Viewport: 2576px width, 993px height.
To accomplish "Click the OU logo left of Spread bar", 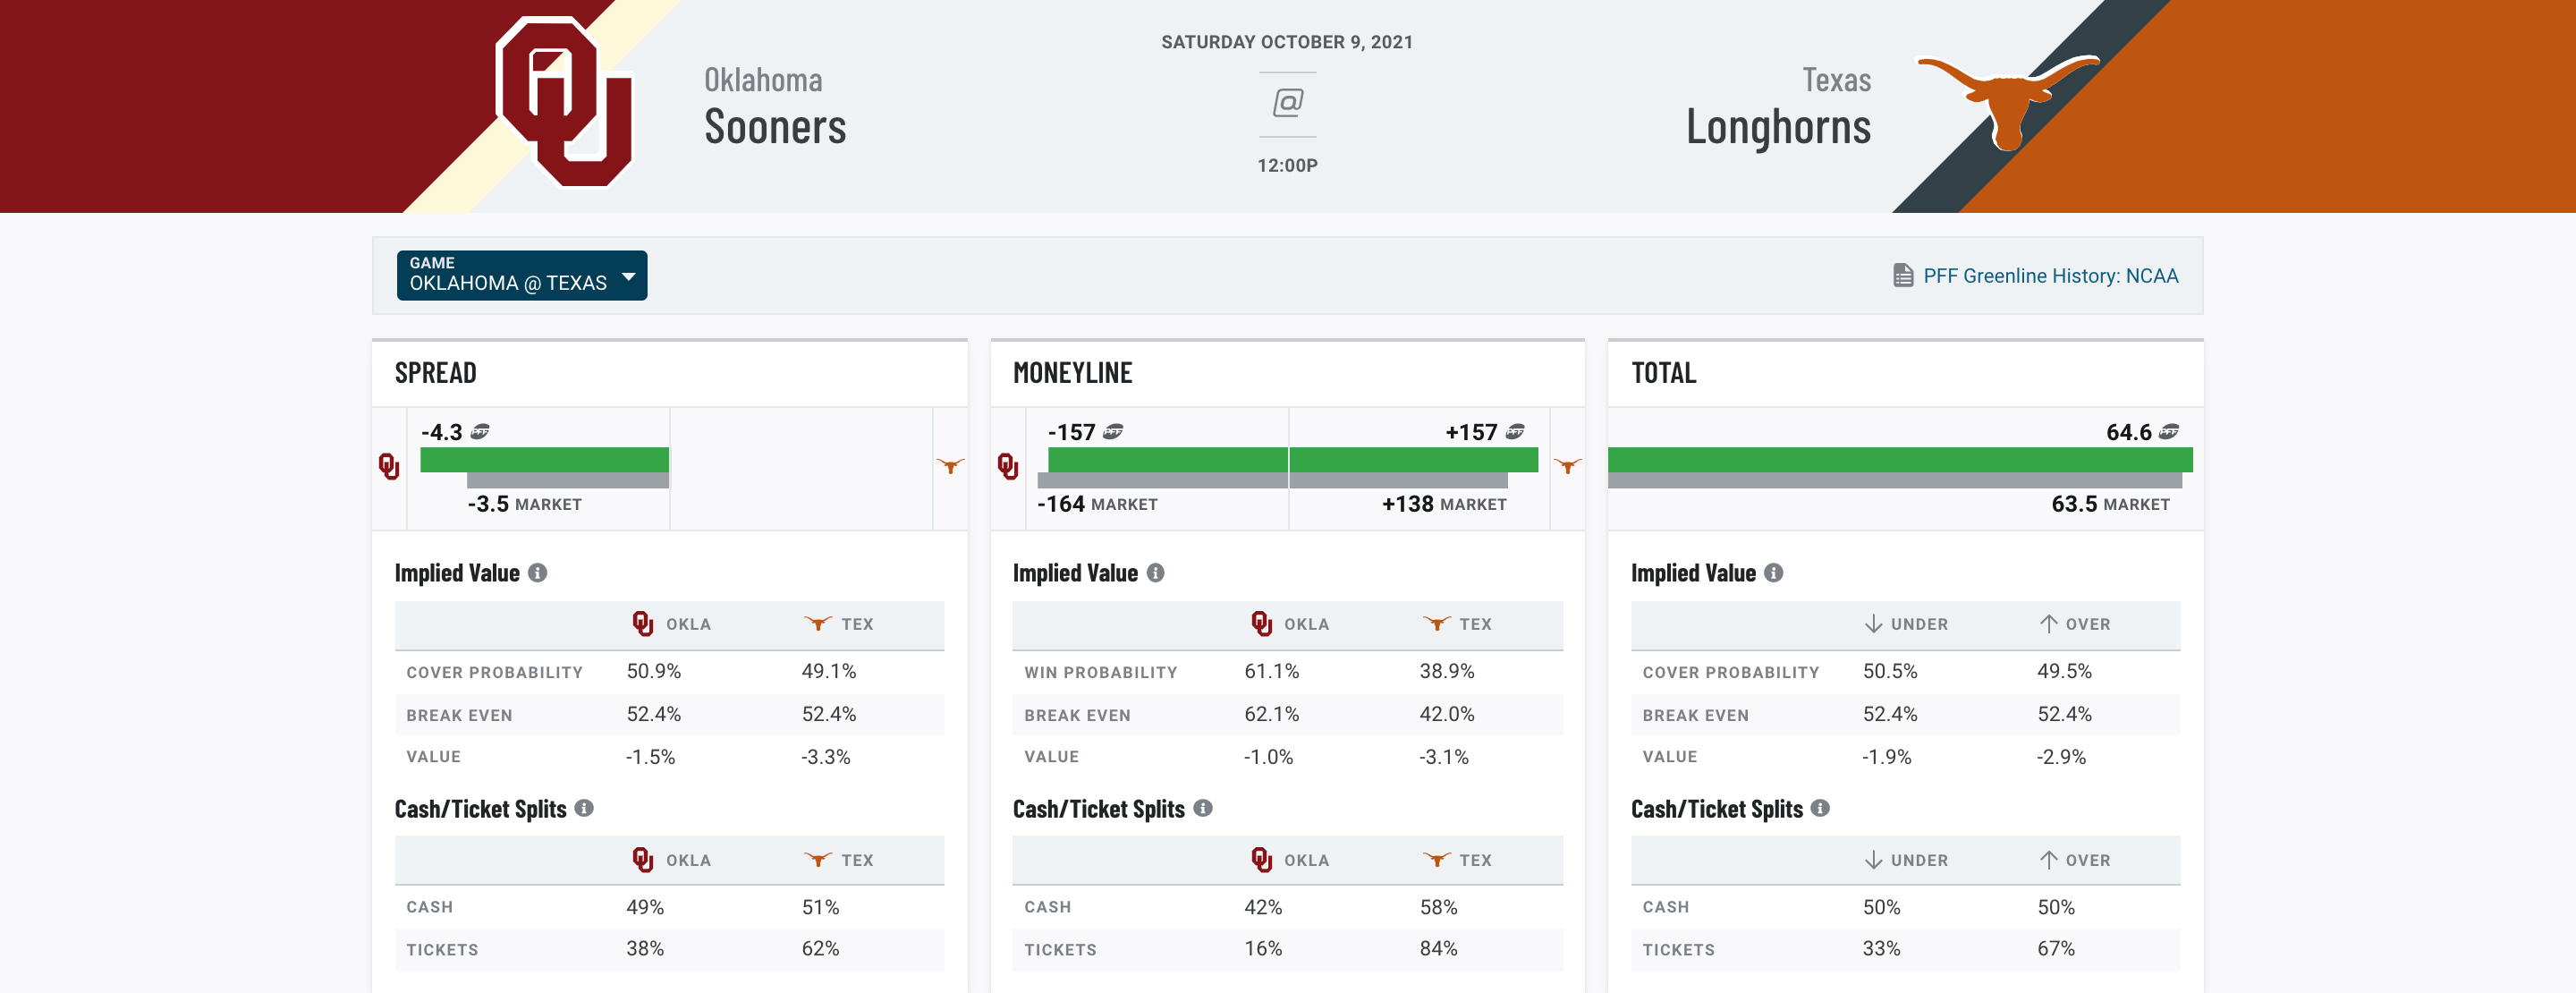I will [389, 466].
